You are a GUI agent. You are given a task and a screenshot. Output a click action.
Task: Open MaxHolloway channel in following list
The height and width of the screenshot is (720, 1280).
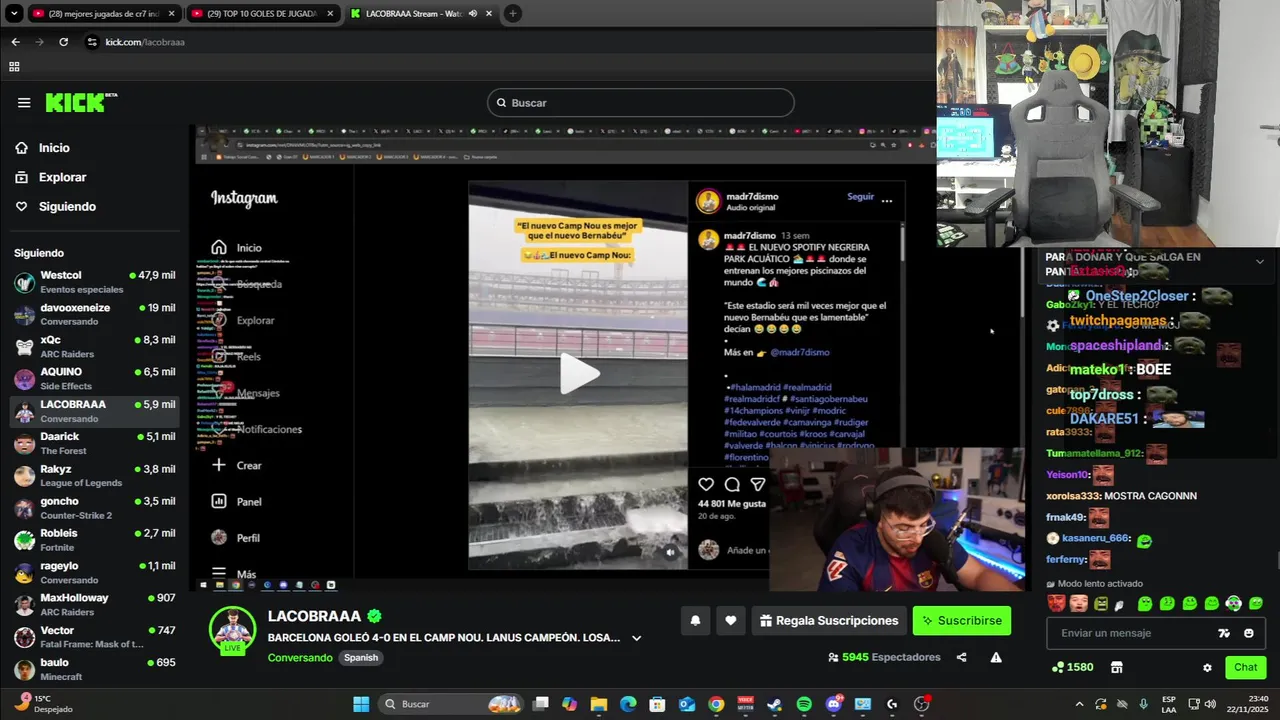95,605
